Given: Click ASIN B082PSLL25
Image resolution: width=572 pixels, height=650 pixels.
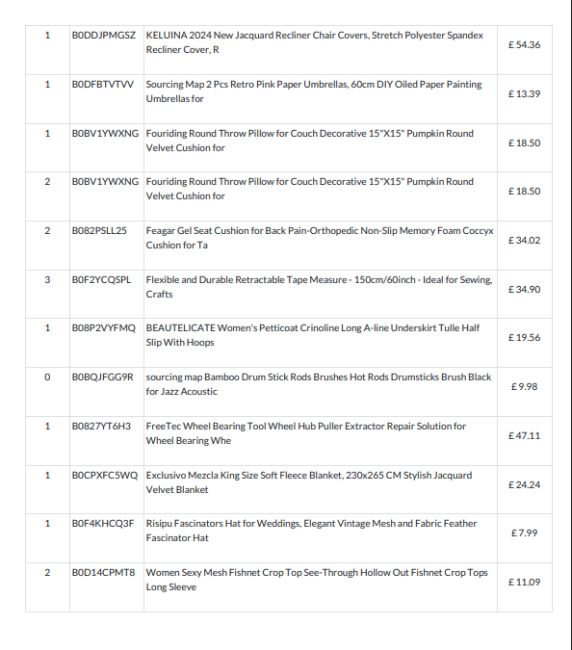Looking at the screenshot, I should [x=99, y=230].
